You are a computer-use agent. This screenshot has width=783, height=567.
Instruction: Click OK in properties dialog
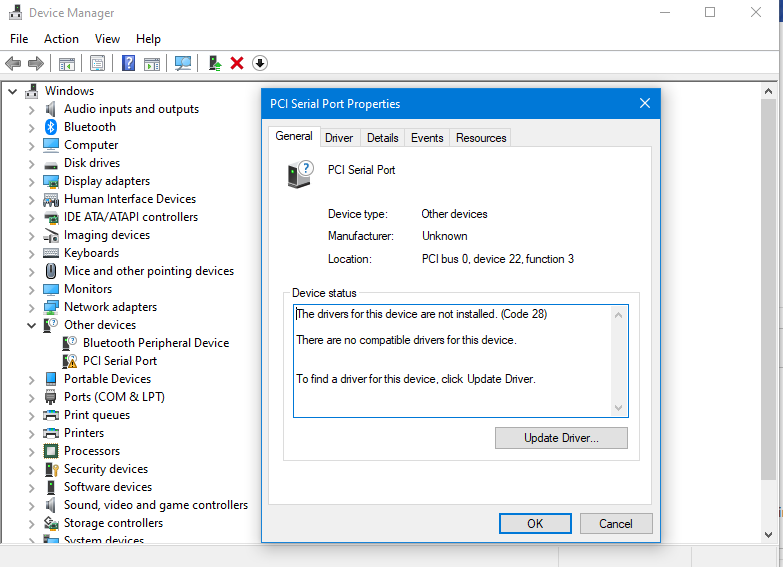click(x=535, y=524)
